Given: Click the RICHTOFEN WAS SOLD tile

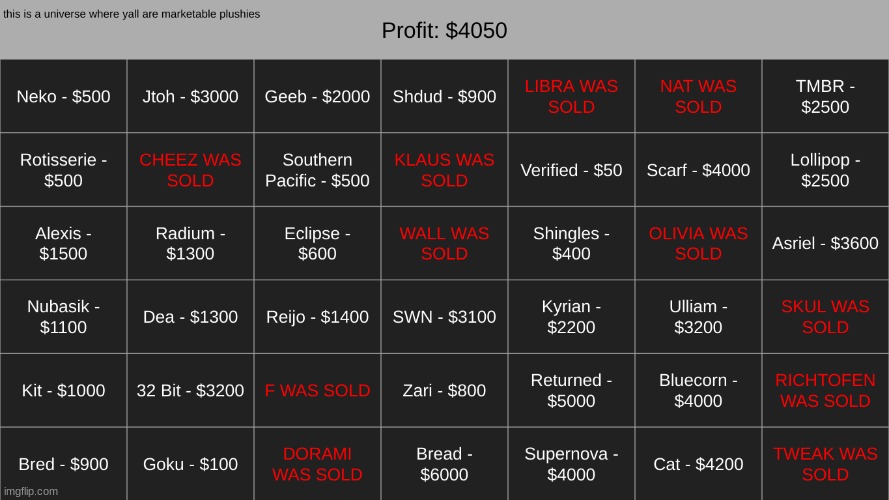Looking at the screenshot, I should pos(826,390).
